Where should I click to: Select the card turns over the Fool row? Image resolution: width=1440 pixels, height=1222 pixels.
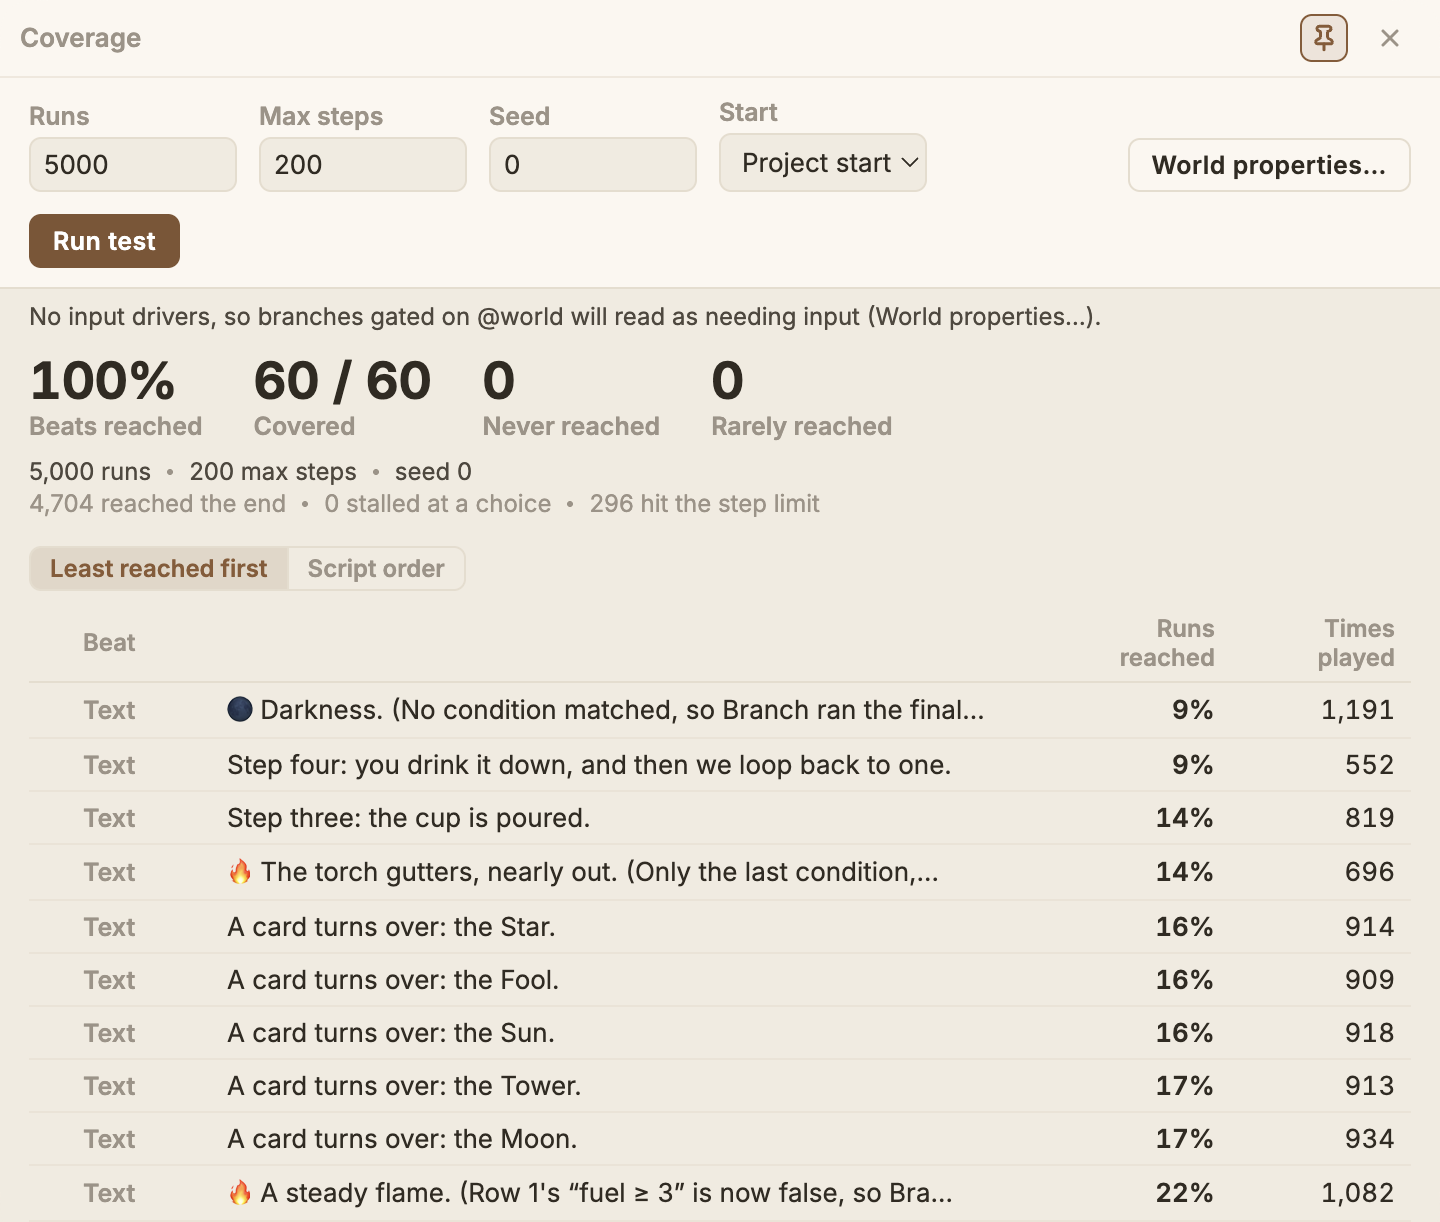[720, 980]
